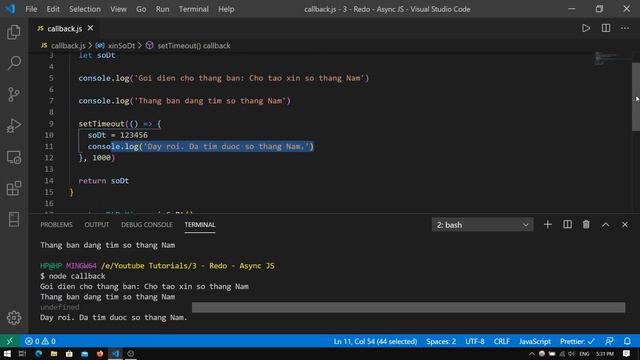The height and width of the screenshot is (360, 640).
Task: Open Microsoft Edge from taskbar
Action: (x=38, y=353)
